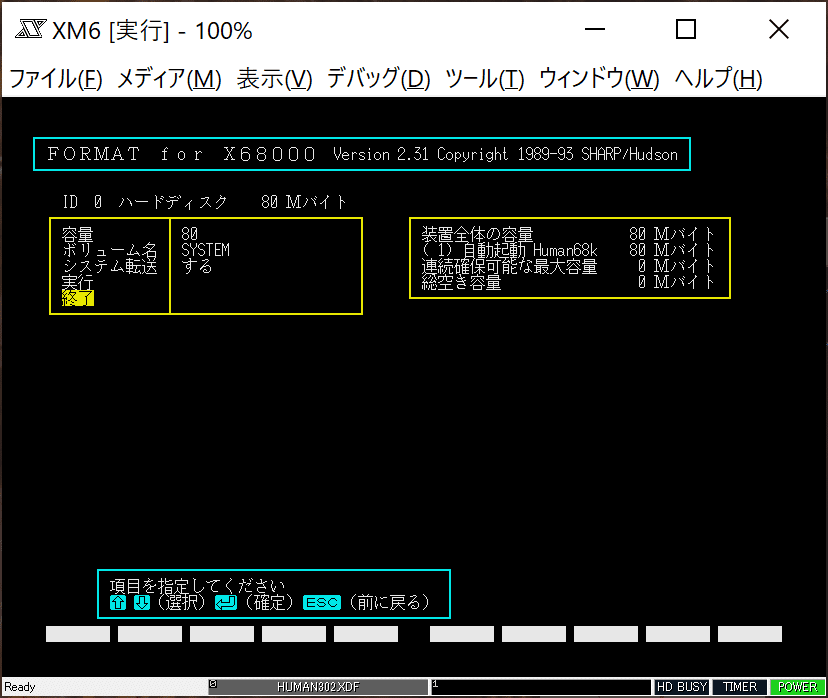828x698 pixels.
Task: Select the 容量 option in the format list
Action: pyautogui.click(x=78, y=234)
